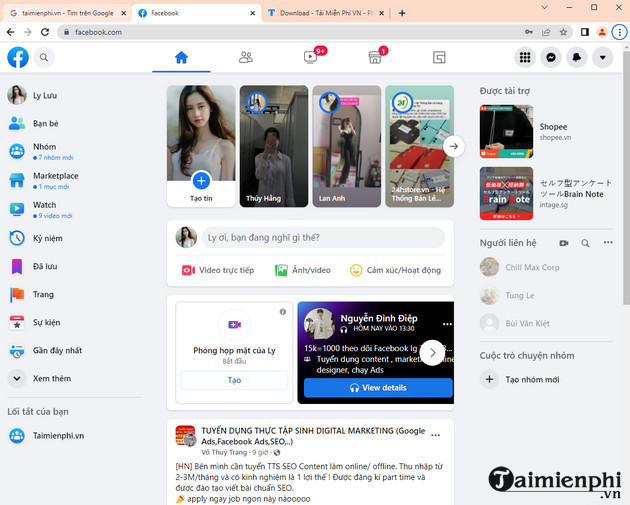Click Cảm xúc/Hoạt động button

click(x=395, y=270)
